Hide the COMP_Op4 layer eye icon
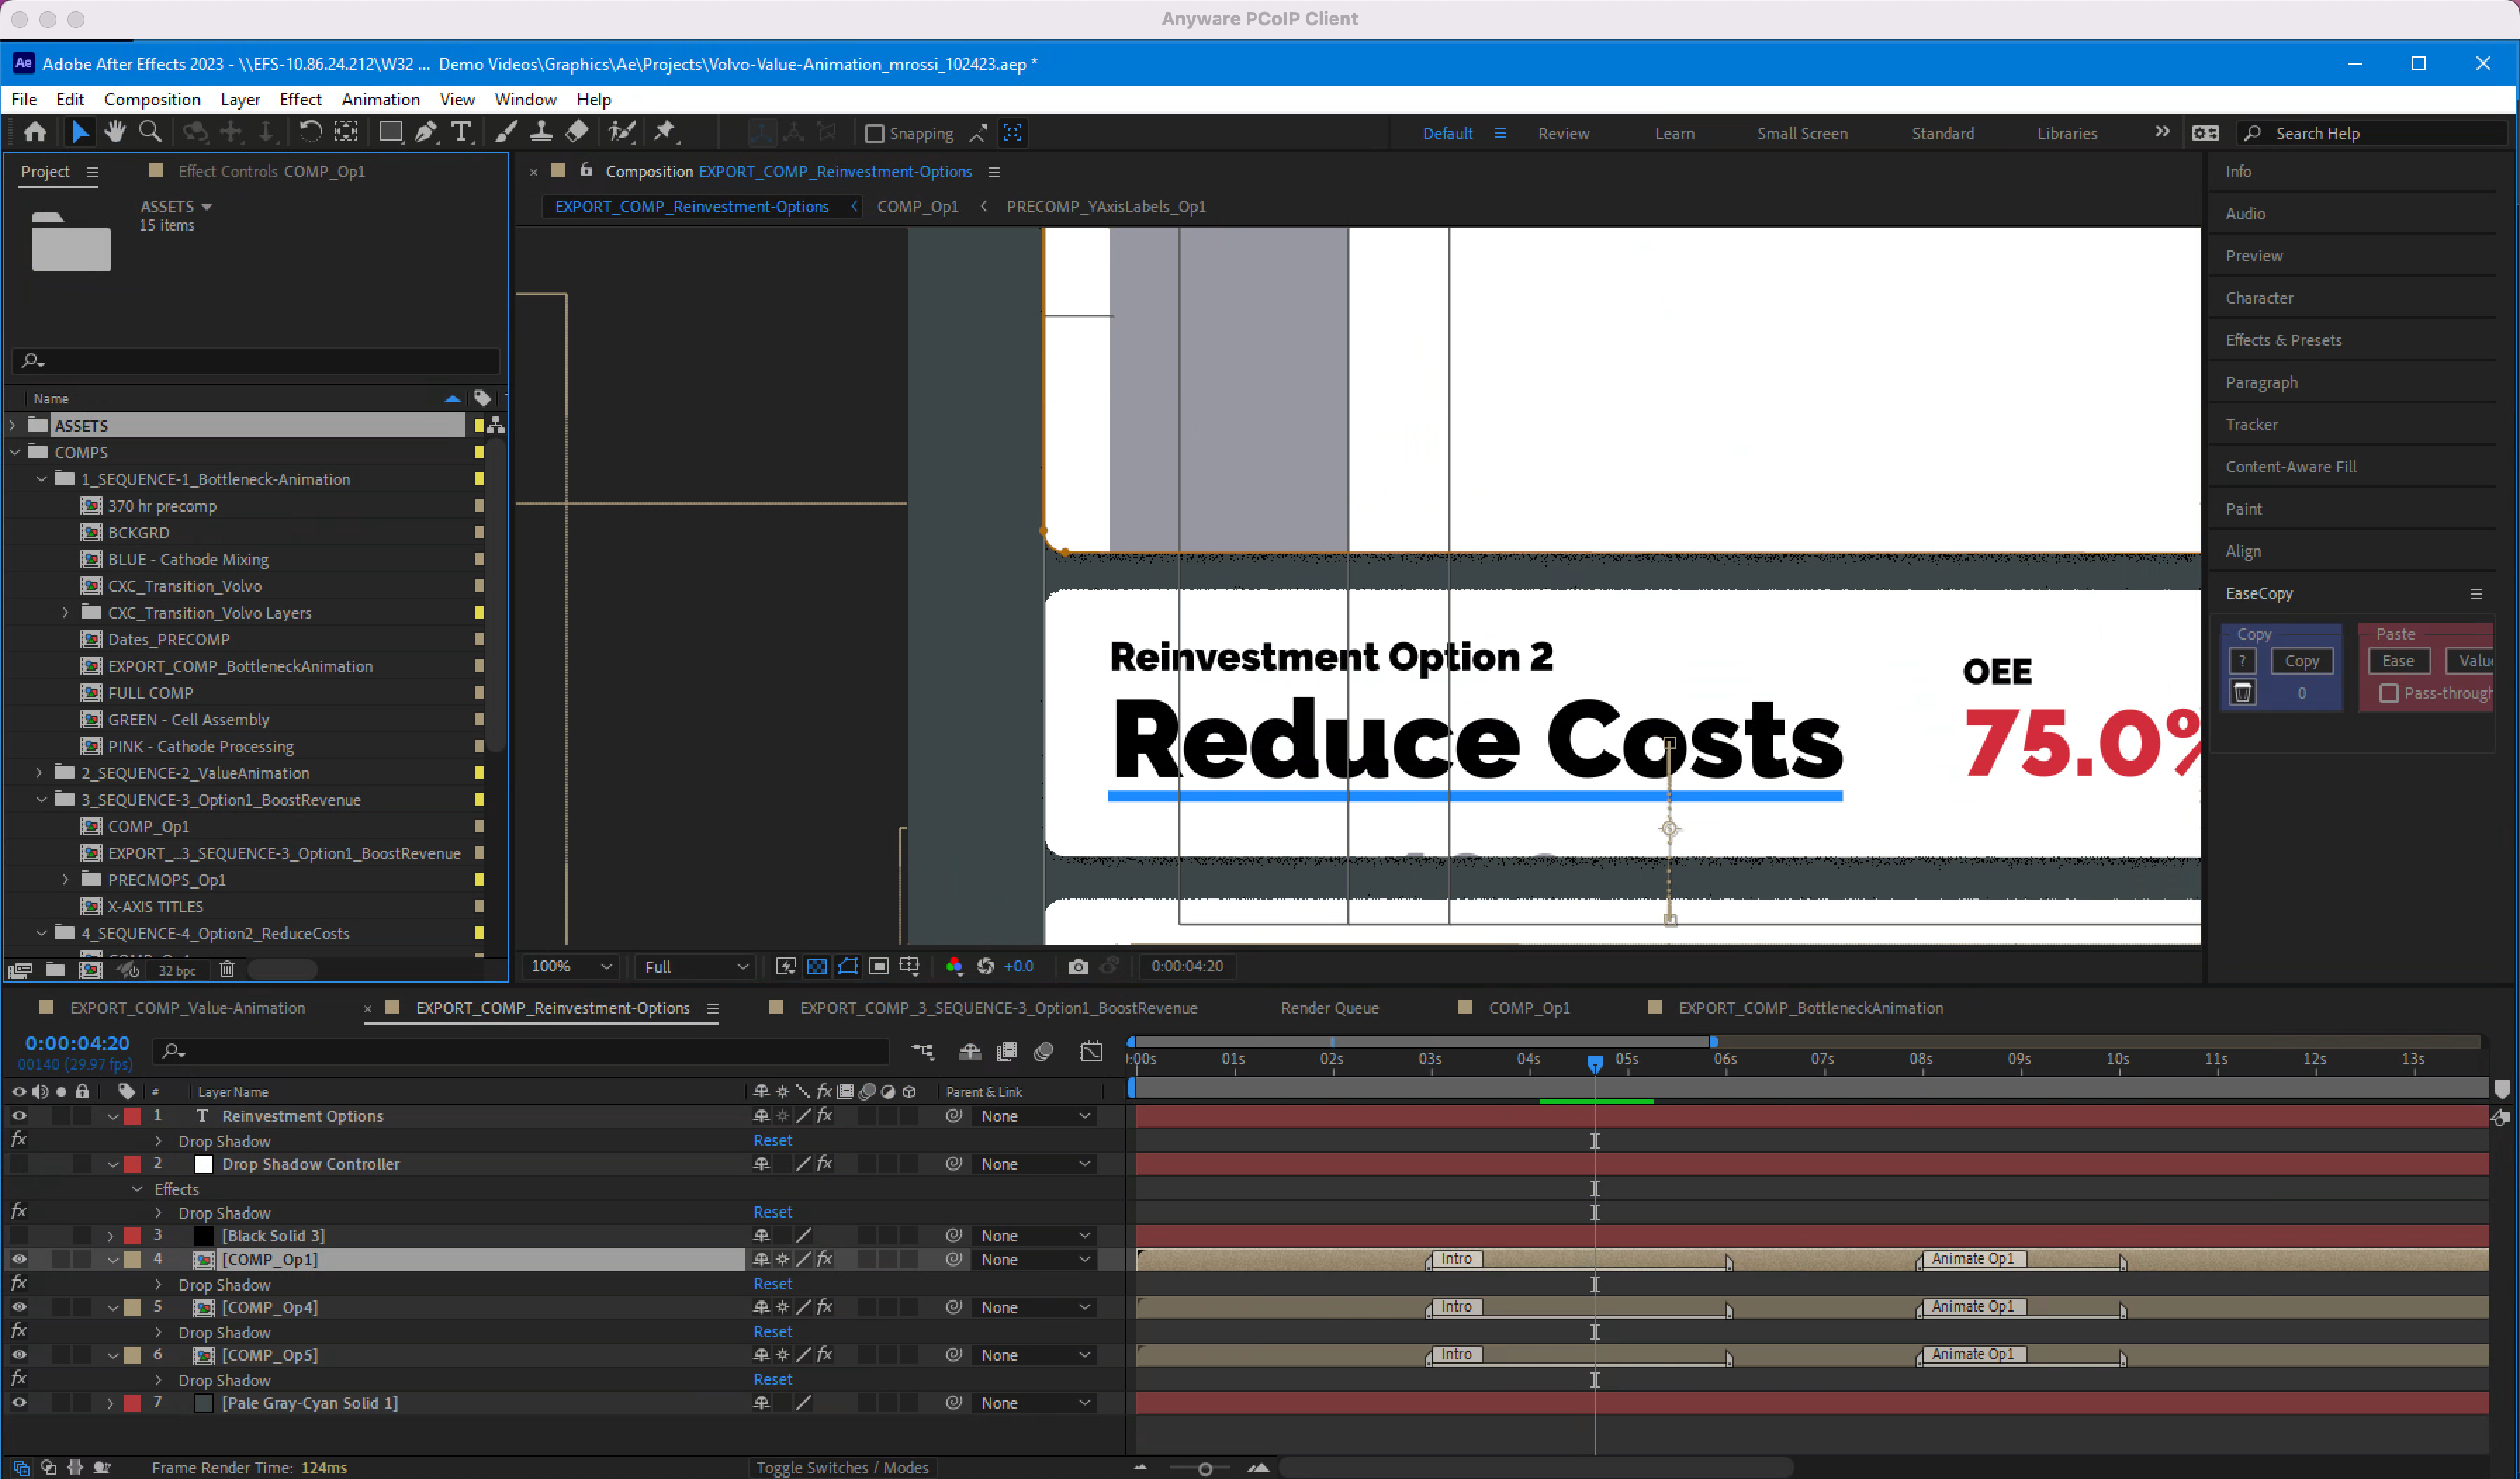Screen dimensions: 2520x1479 pyautogui.click(x=19, y=1307)
